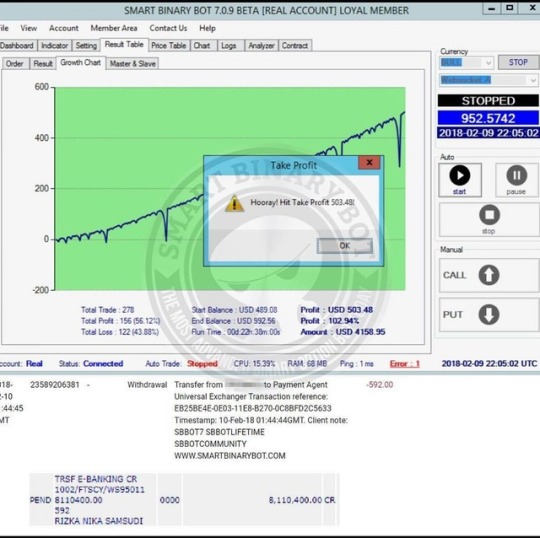Click the 8,110,400.00 CR bank amount
This screenshot has height=538, width=540.
coord(302,500)
